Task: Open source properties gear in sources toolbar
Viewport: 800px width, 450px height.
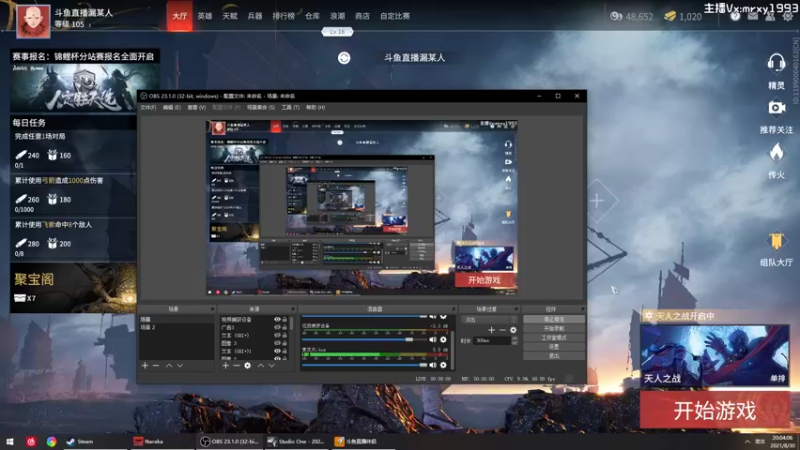Action: click(247, 365)
